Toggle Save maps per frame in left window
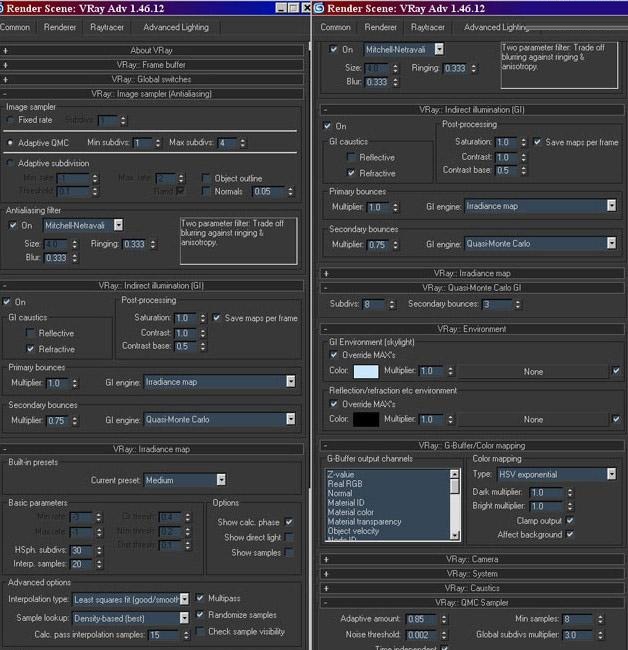The width and height of the screenshot is (628, 650). pyautogui.click(x=217, y=318)
